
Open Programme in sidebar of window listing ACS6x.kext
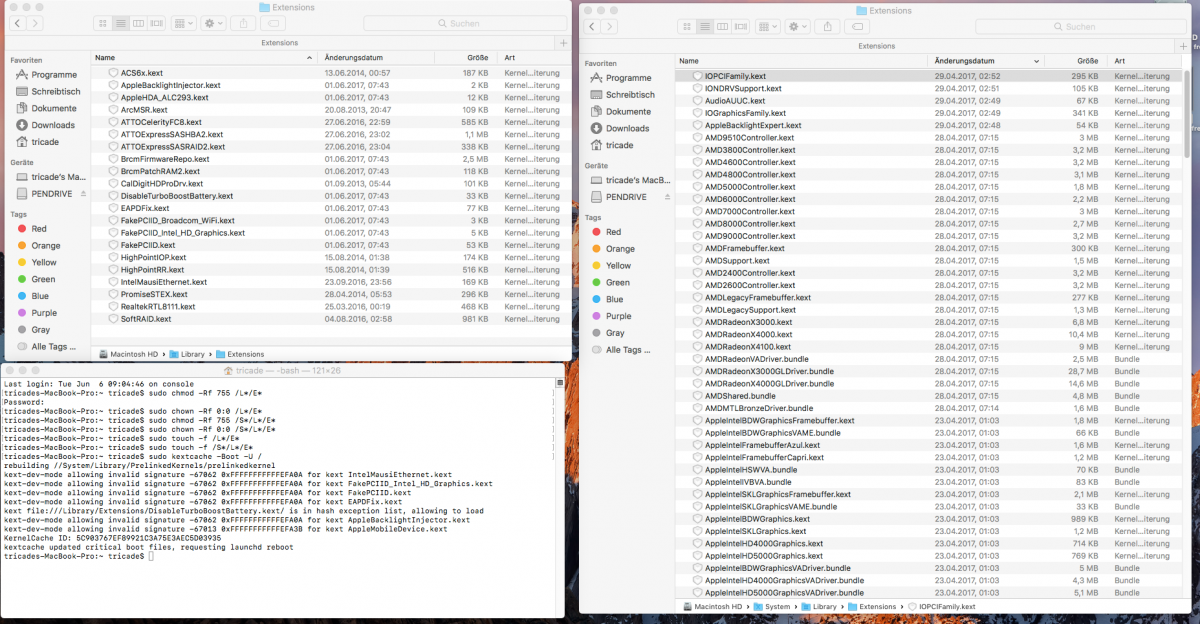coord(53,75)
